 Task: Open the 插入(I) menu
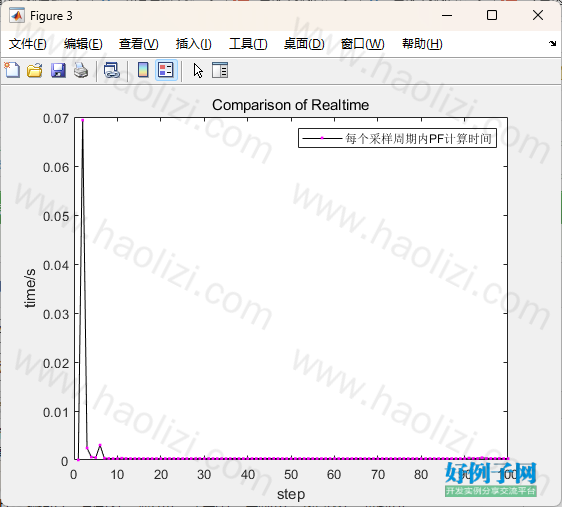click(194, 44)
